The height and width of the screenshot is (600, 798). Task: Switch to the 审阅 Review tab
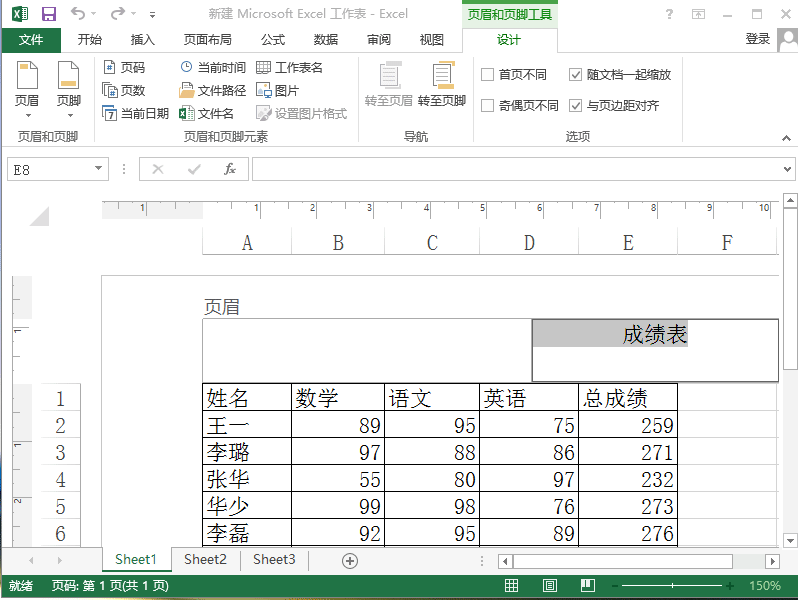click(379, 40)
